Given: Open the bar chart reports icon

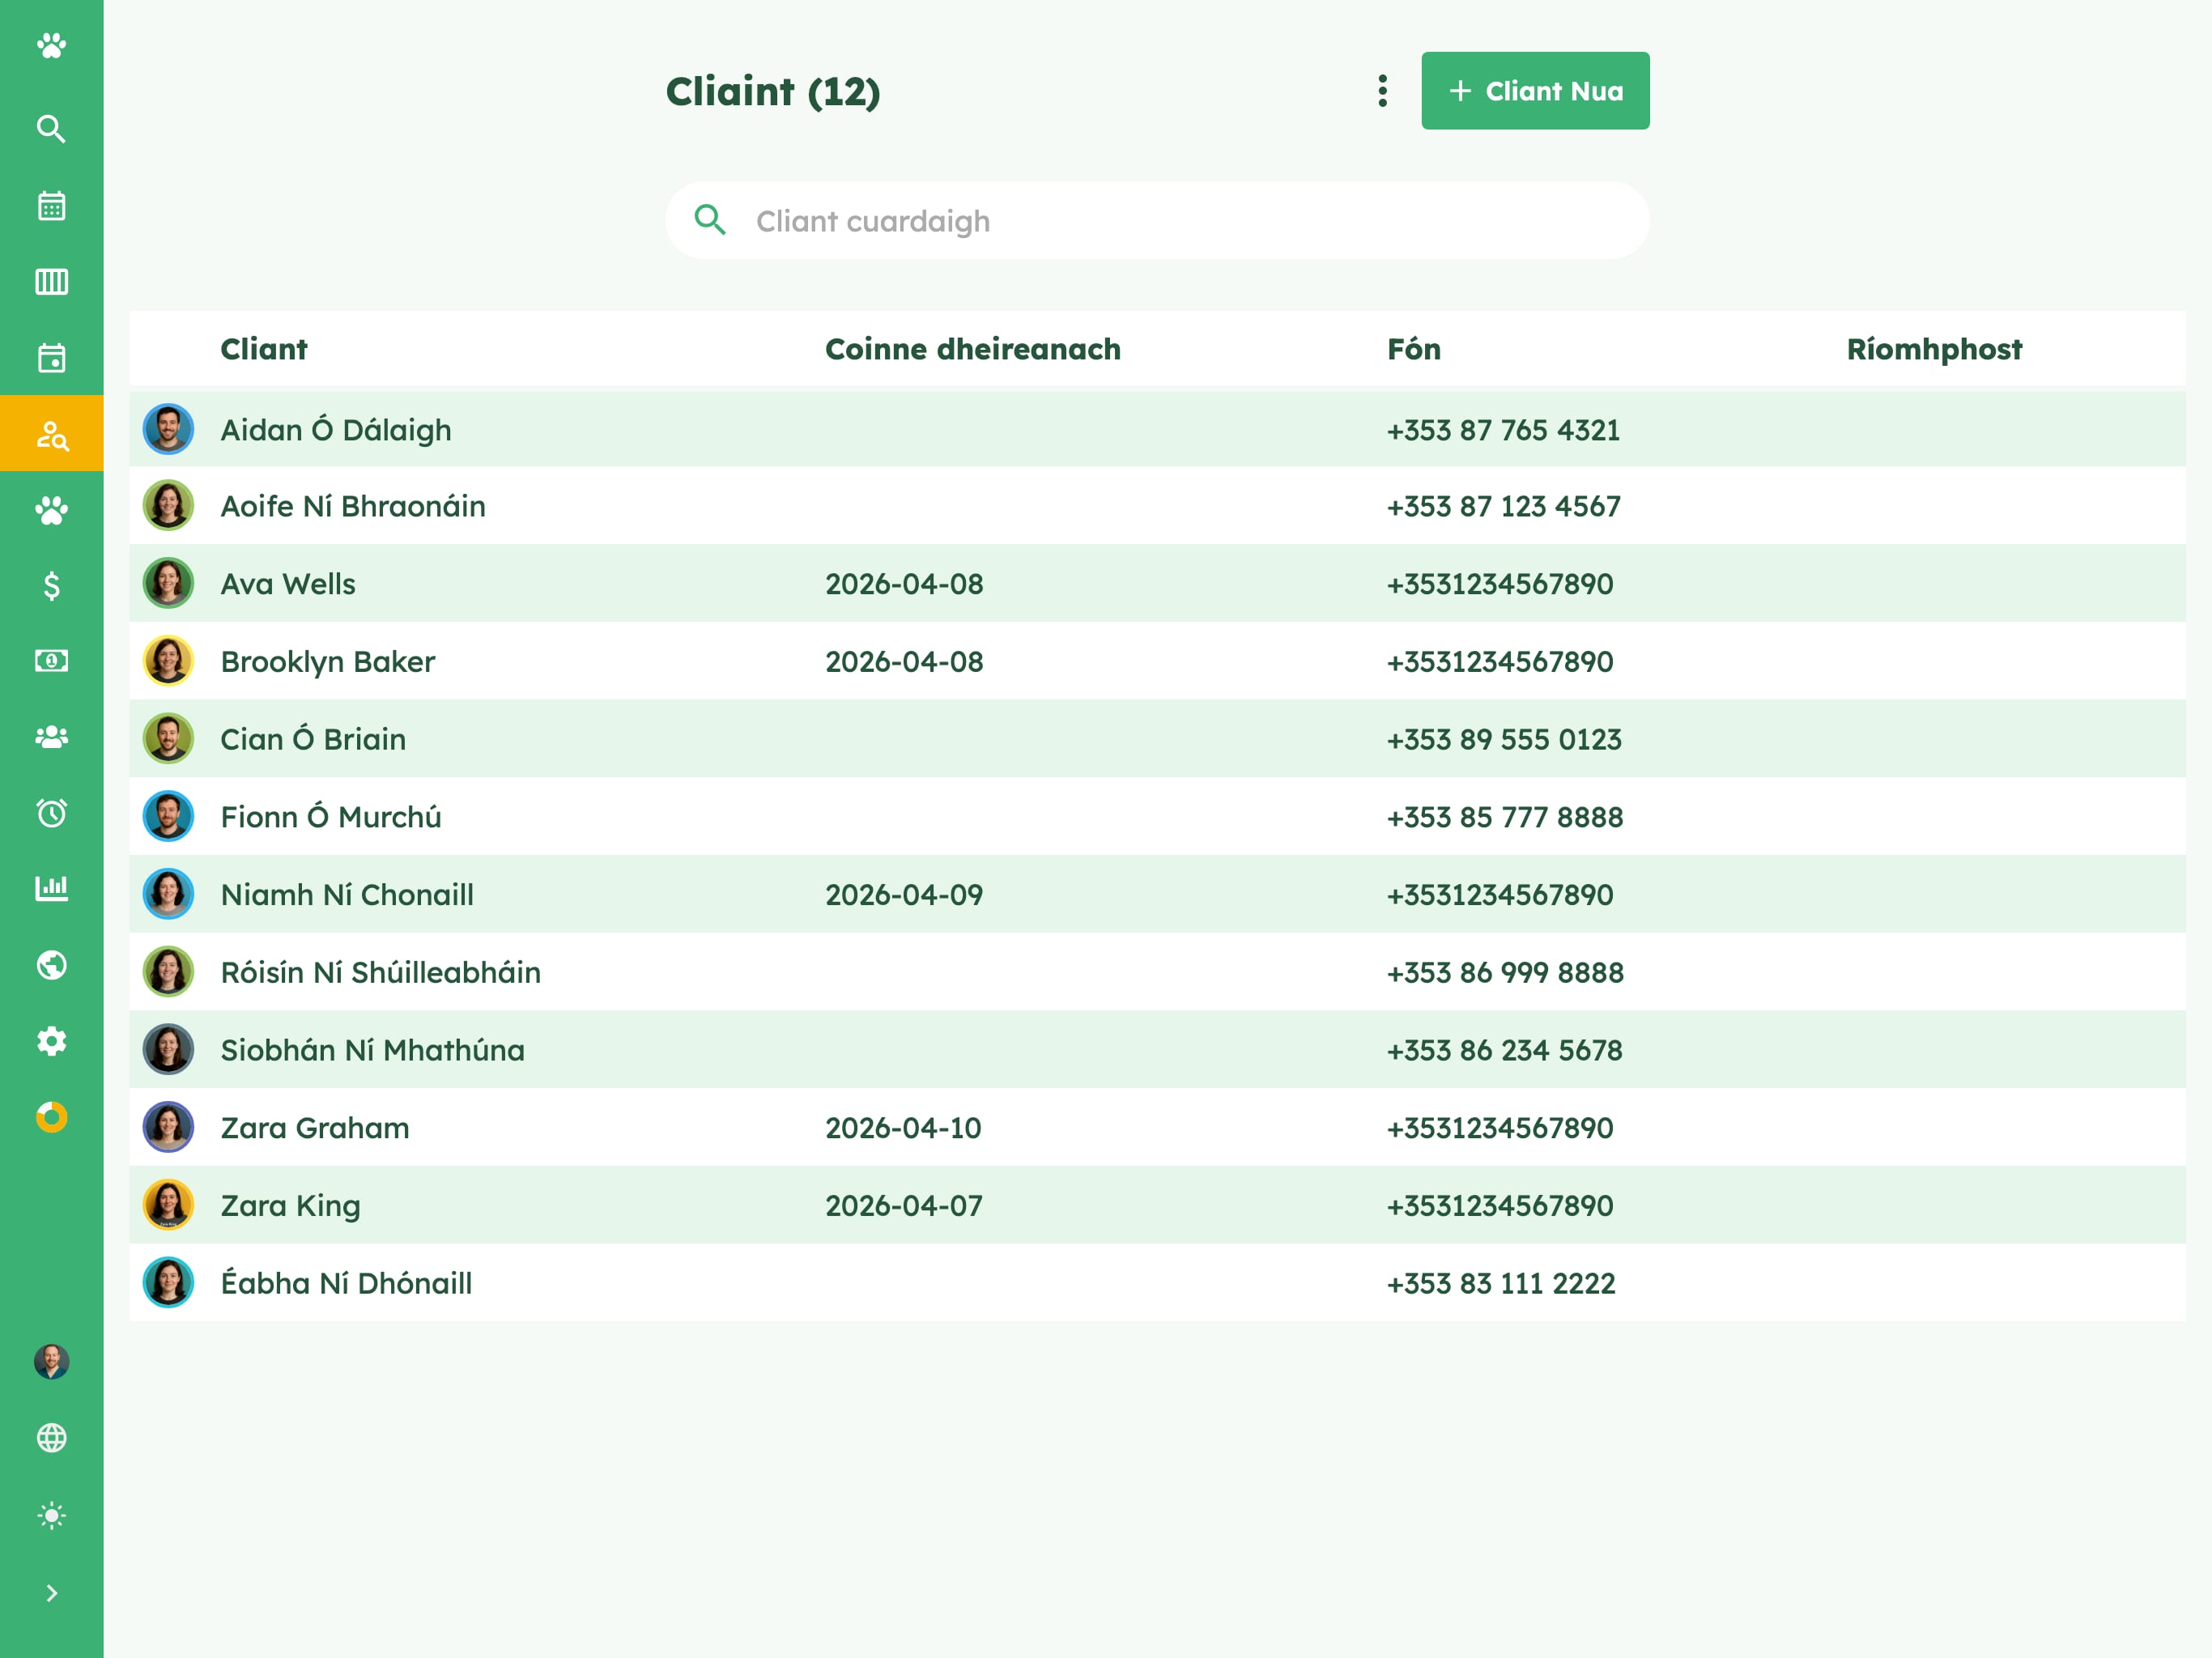Looking at the screenshot, I should [51, 888].
